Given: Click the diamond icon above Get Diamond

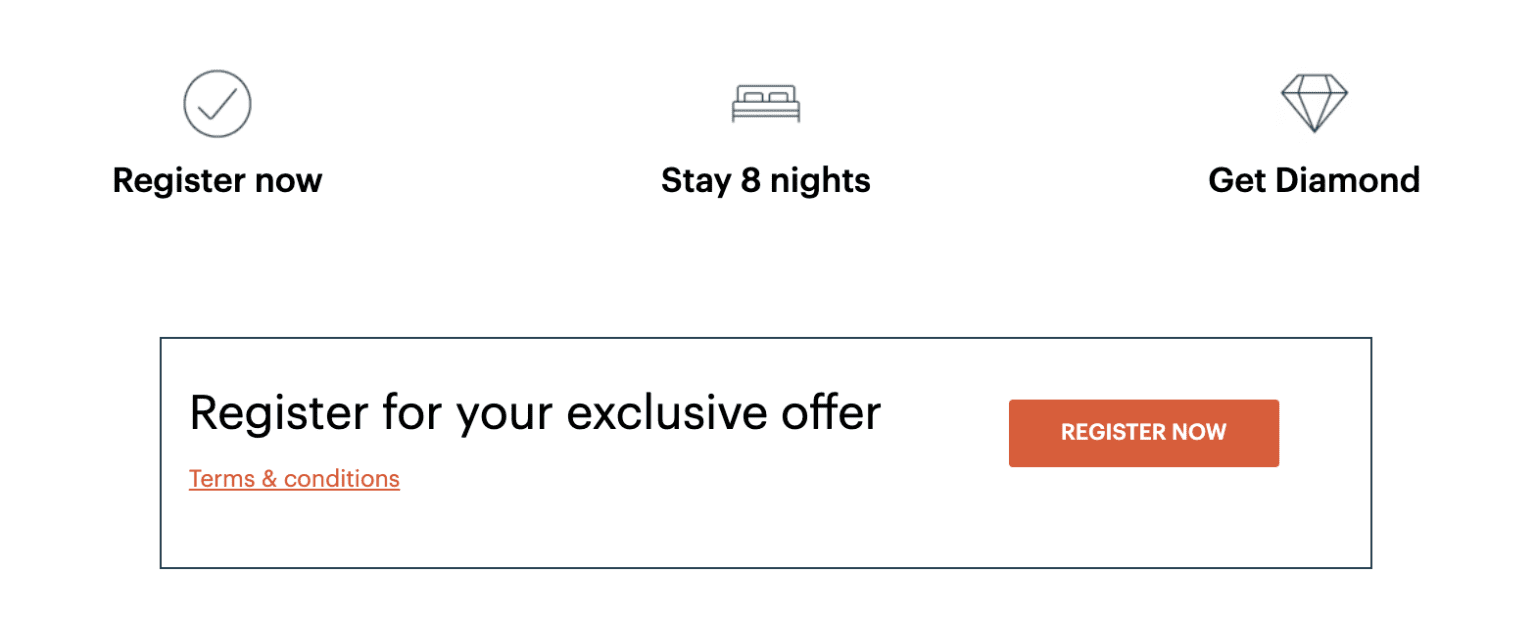Looking at the screenshot, I should pyautogui.click(x=1314, y=101).
